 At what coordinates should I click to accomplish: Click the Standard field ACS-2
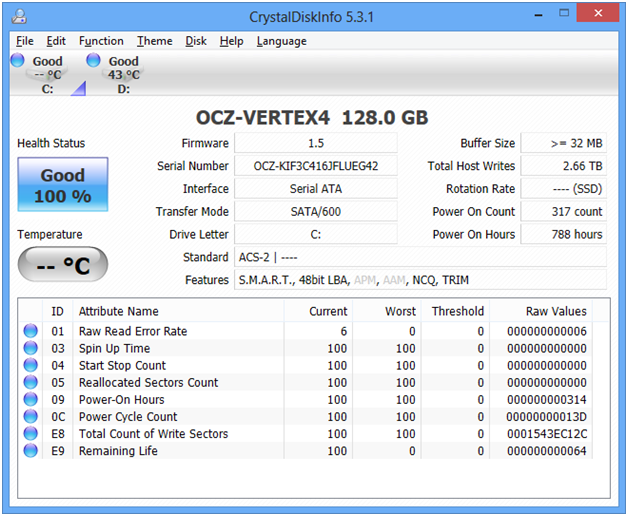(421, 257)
